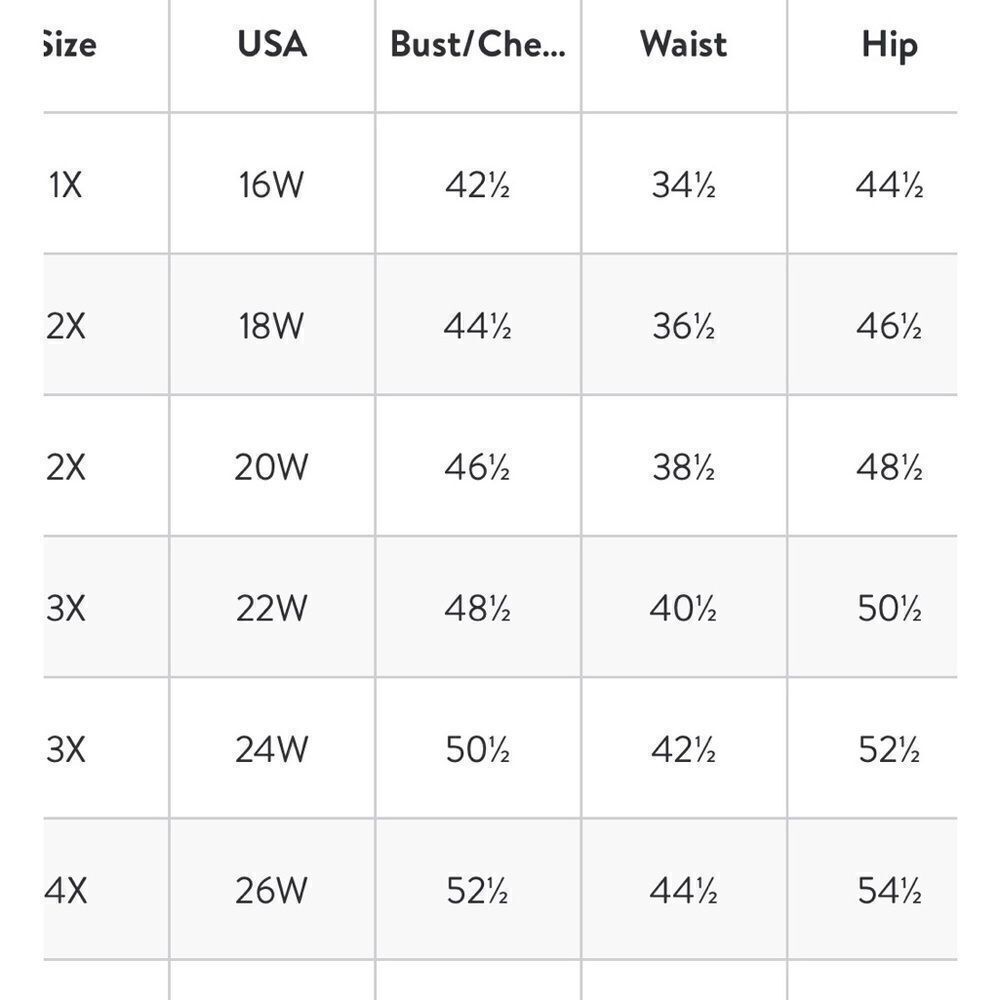Image resolution: width=1000 pixels, height=1000 pixels.
Task: Click the 4X size cell
Action: click(x=66, y=890)
